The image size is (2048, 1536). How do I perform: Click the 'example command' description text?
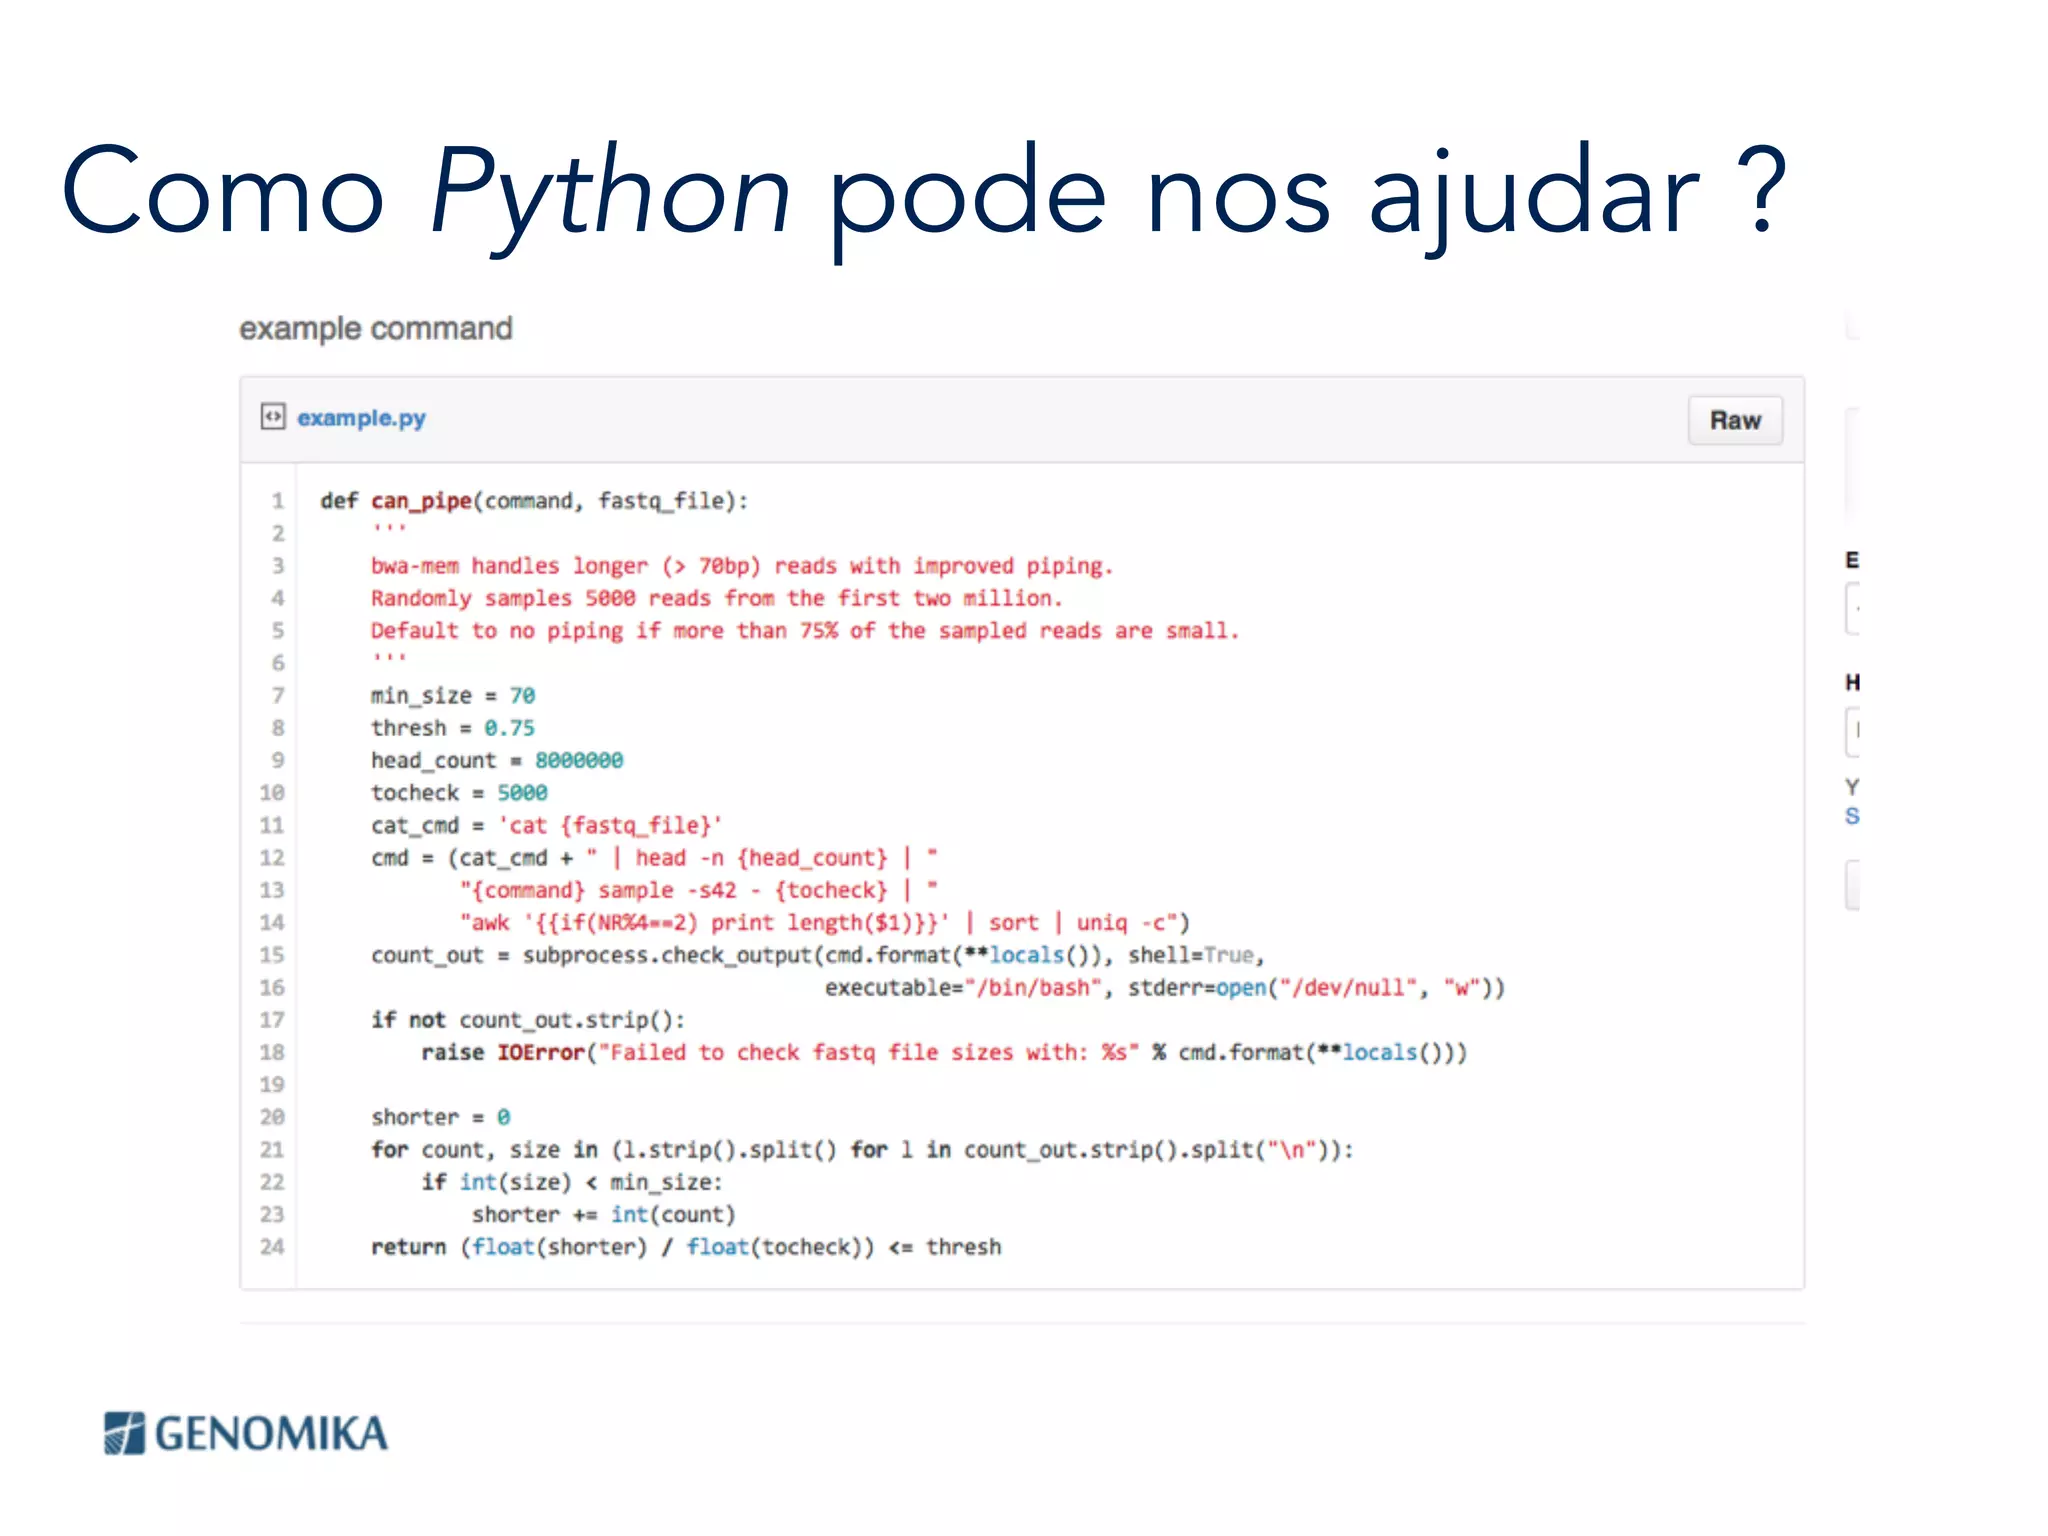point(376,328)
